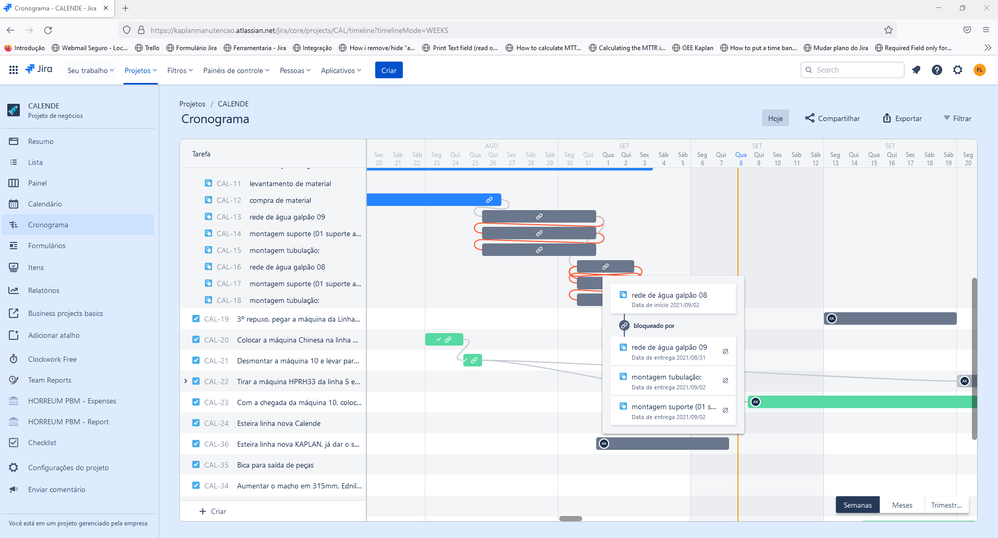Toggle the CAL-35 Bica para saída checkbox

coord(196,465)
